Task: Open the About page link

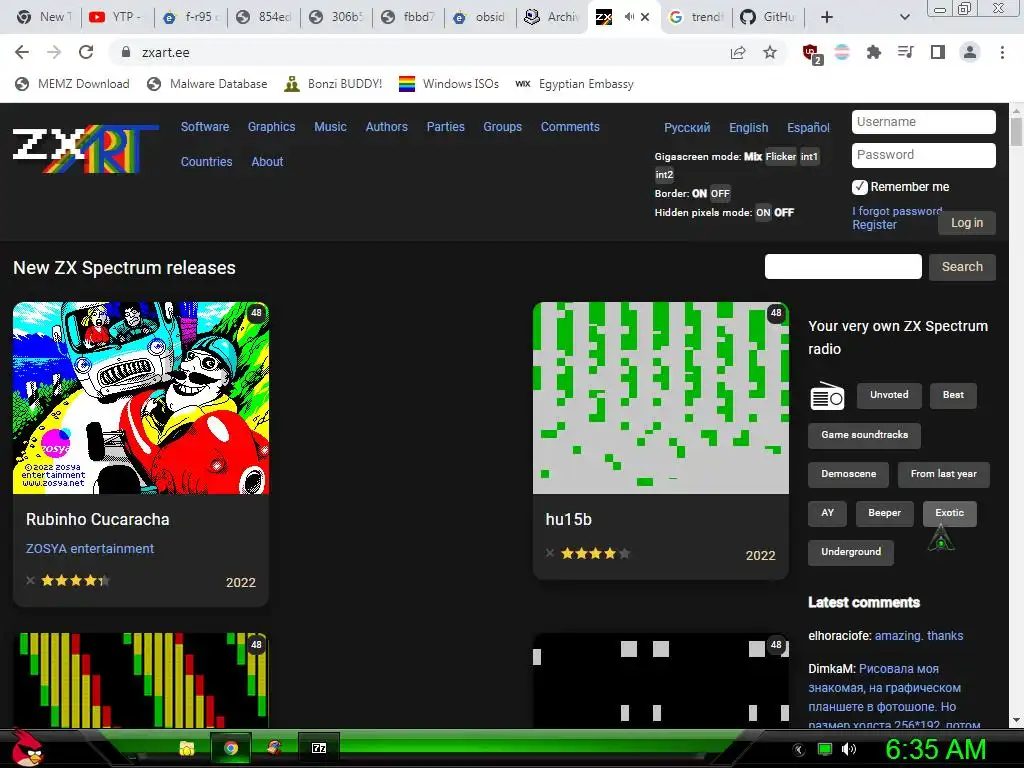Action: (267, 161)
